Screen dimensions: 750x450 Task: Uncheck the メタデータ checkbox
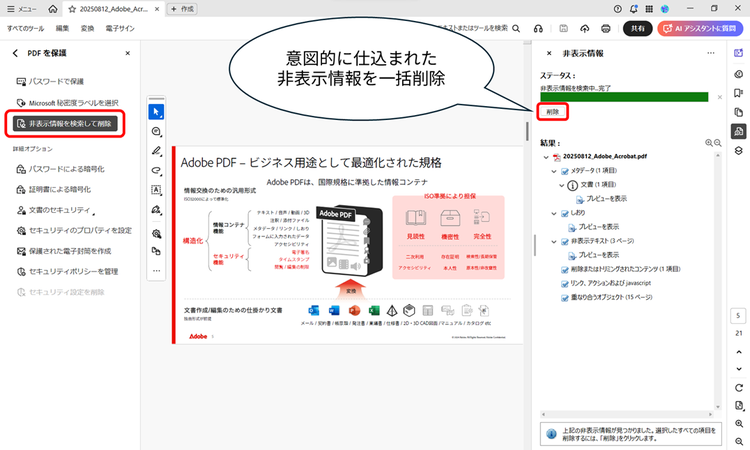coord(565,171)
